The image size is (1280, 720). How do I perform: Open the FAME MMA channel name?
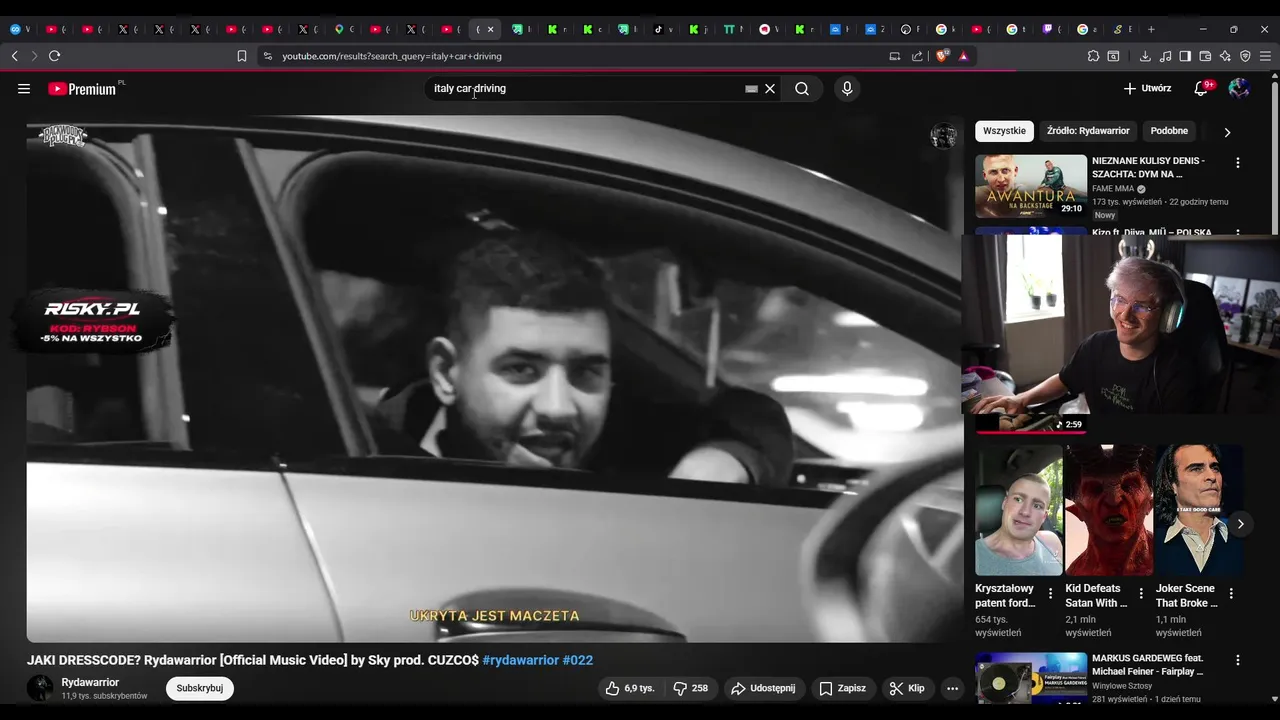[1115, 188]
